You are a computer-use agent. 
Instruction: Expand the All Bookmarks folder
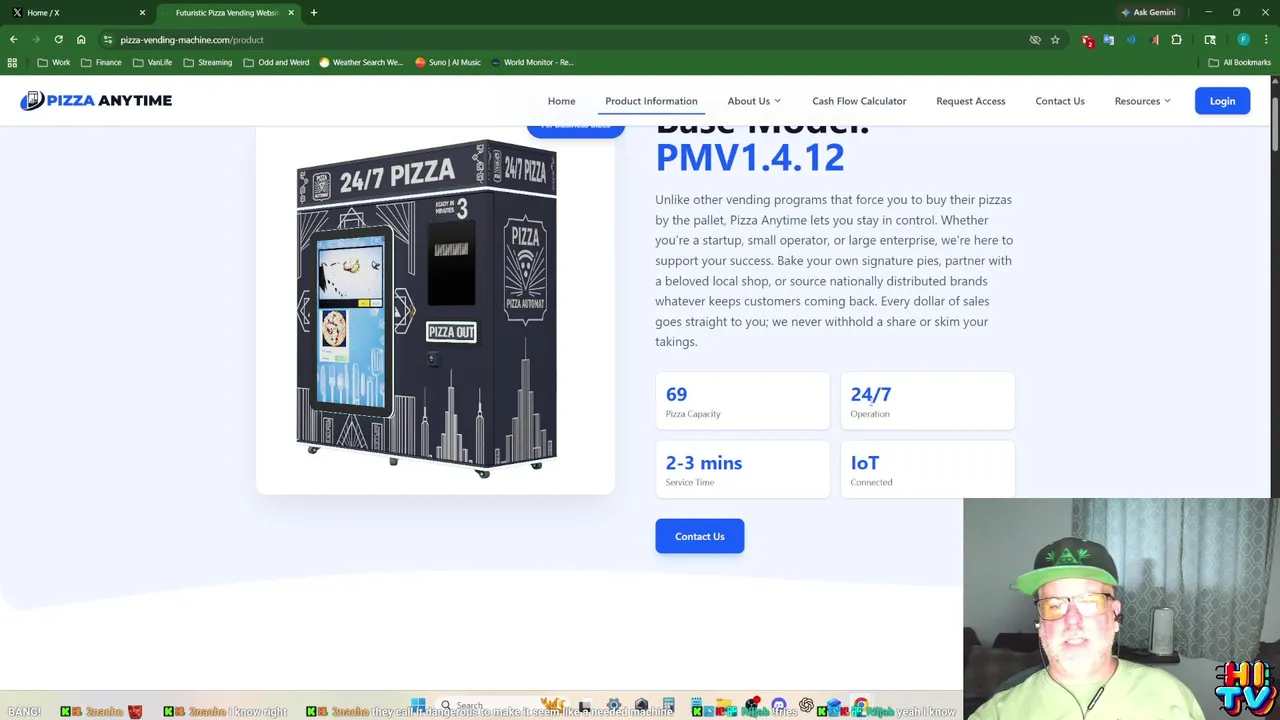(x=1239, y=62)
